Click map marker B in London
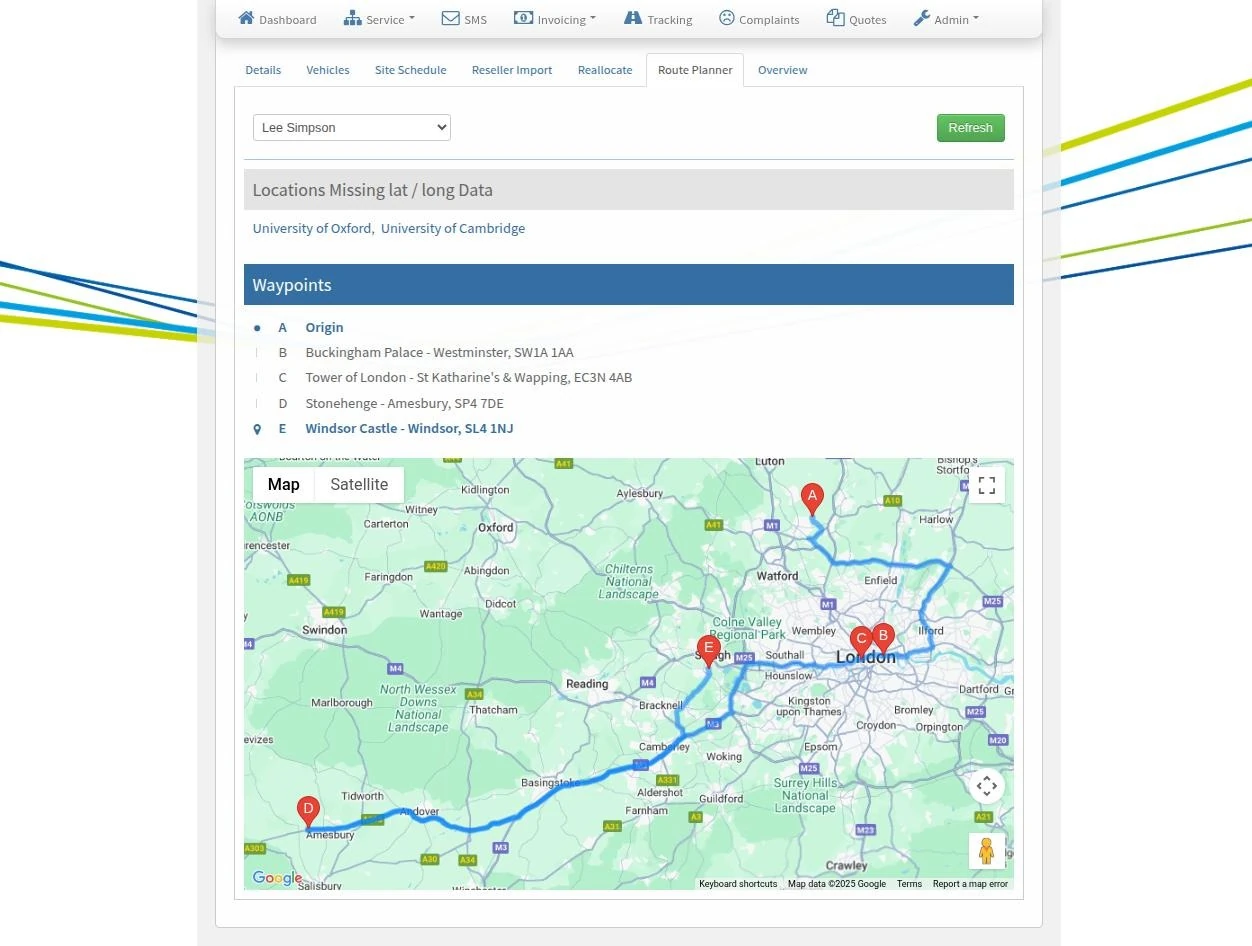1252x946 pixels. (x=883, y=637)
